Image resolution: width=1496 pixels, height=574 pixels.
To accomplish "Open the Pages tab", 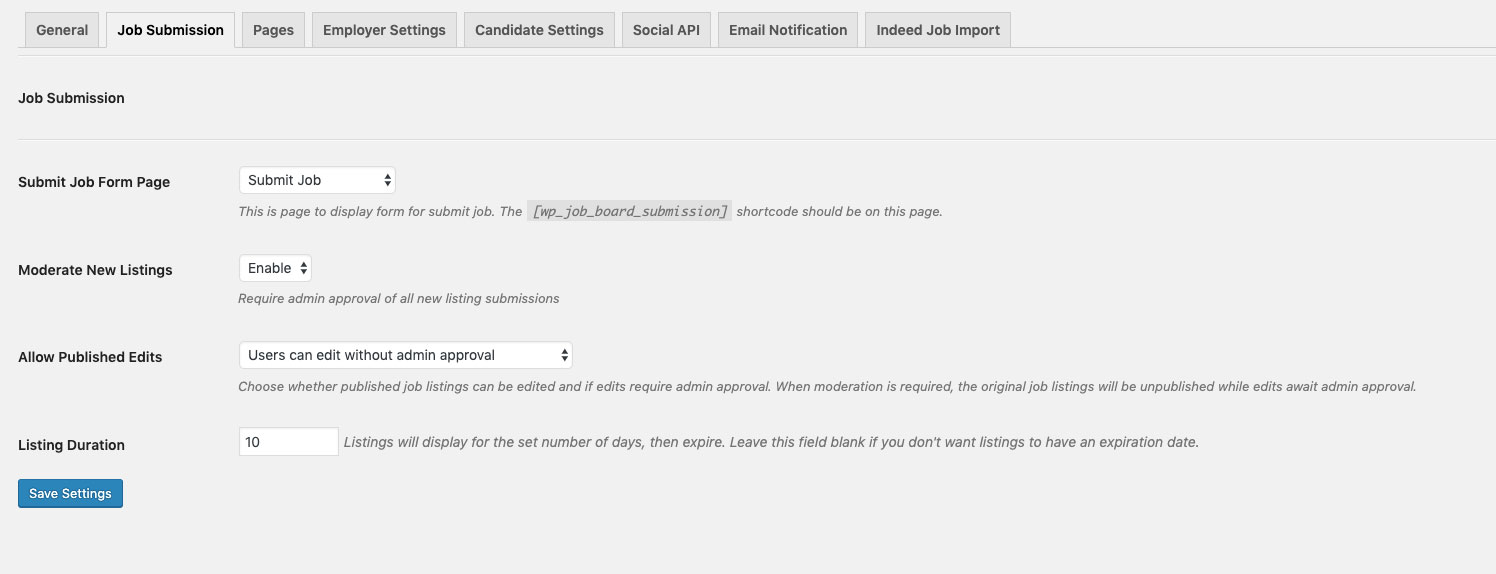I will click(x=273, y=30).
